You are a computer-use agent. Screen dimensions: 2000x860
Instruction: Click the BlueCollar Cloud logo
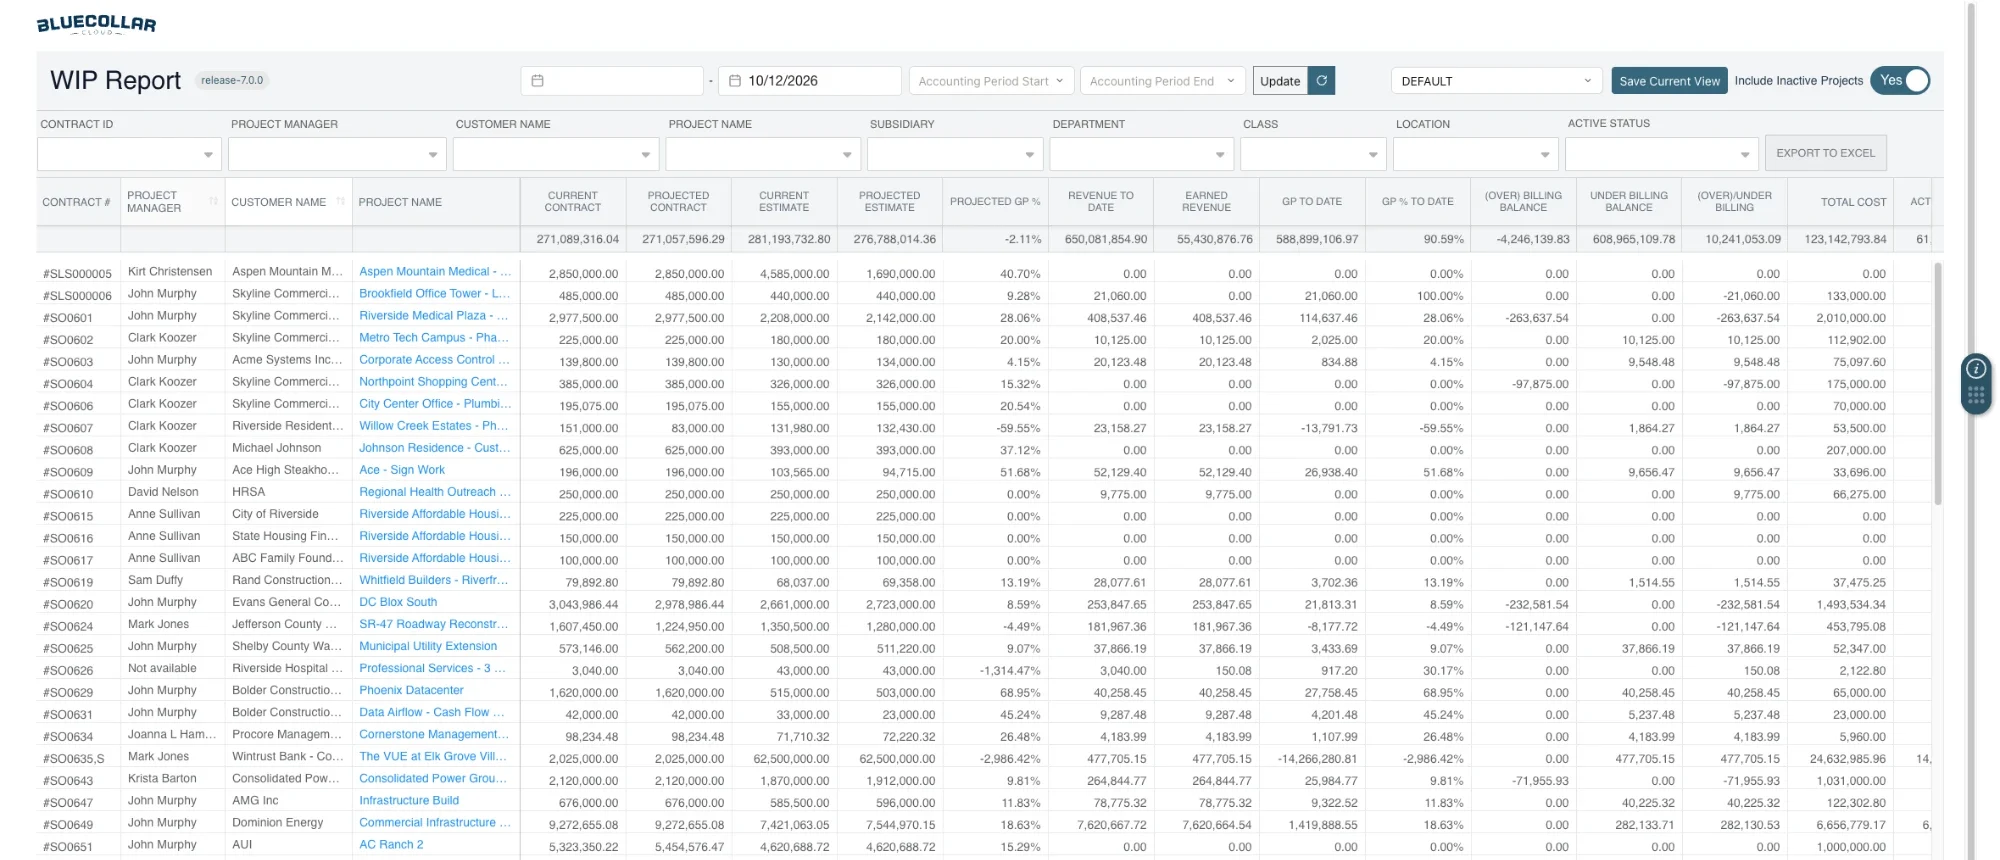96,25
